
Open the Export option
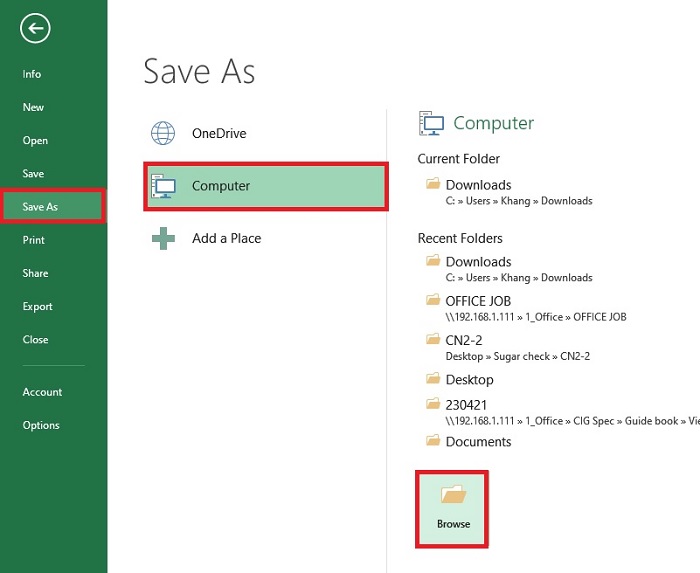click(37, 307)
